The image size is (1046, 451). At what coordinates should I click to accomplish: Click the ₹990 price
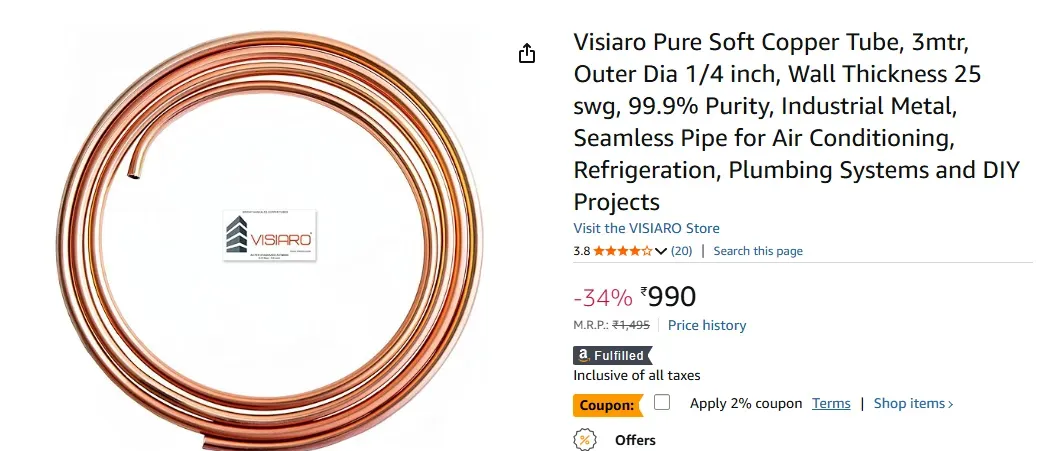(669, 297)
